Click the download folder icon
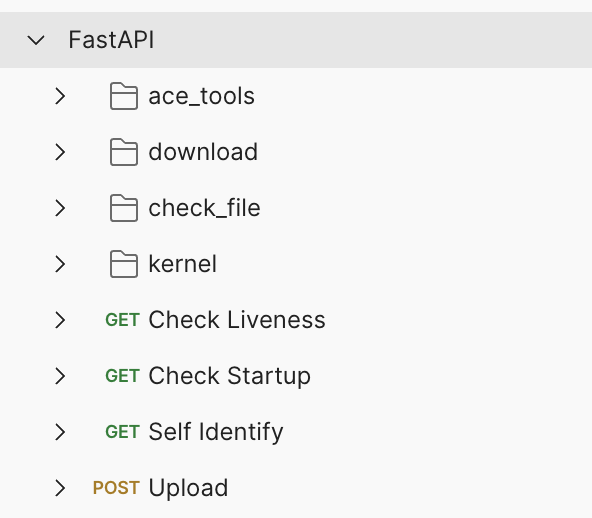Image resolution: width=592 pixels, height=518 pixels. click(x=124, y=152)
